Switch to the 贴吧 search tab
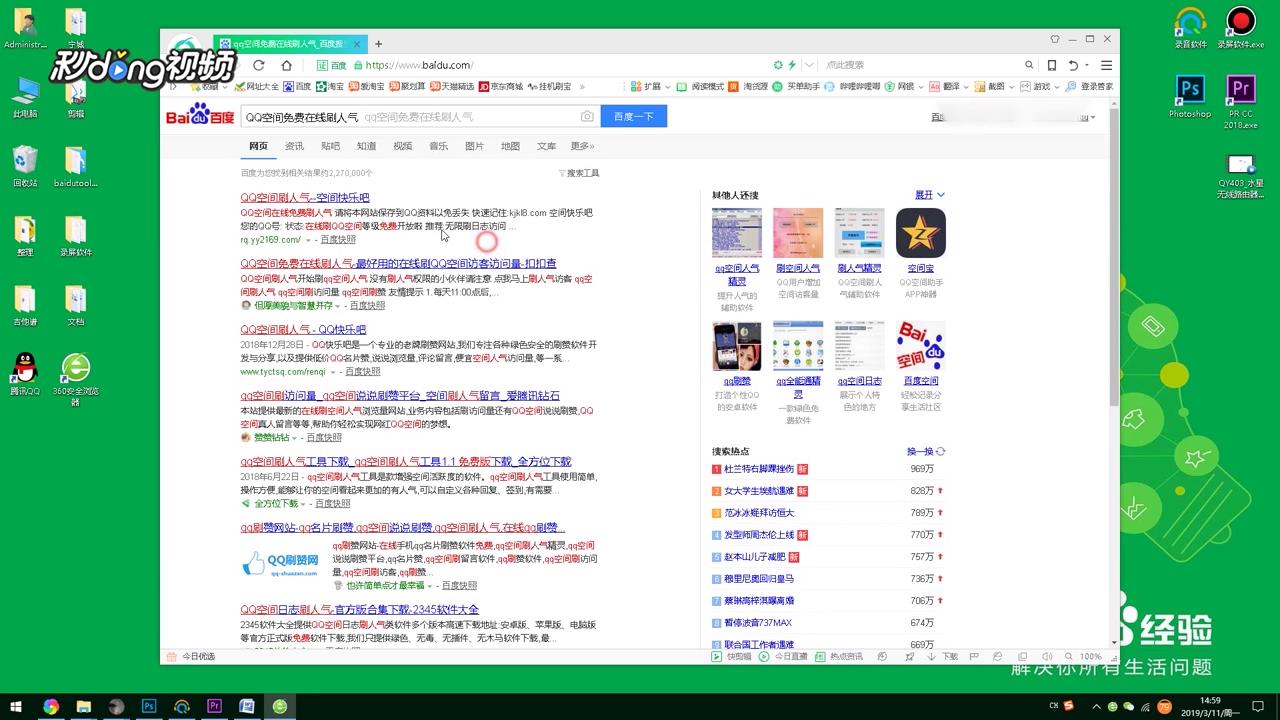 tap(330, 146)
